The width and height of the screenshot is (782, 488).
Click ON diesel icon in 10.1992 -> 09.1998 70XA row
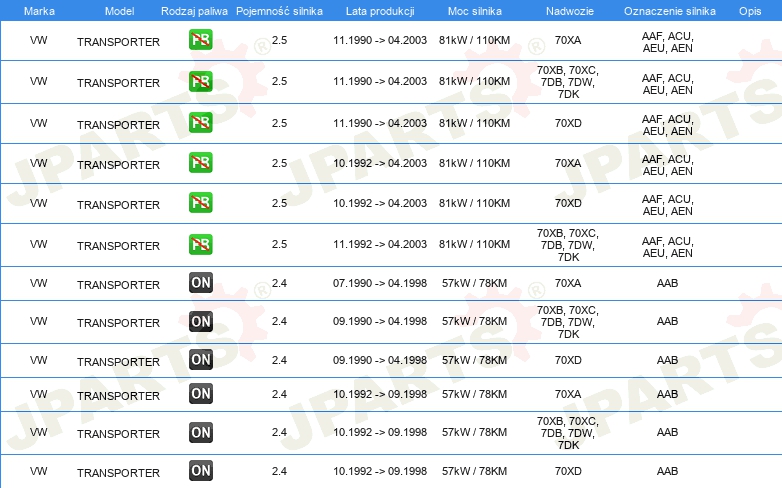click(x=200, y=394)
